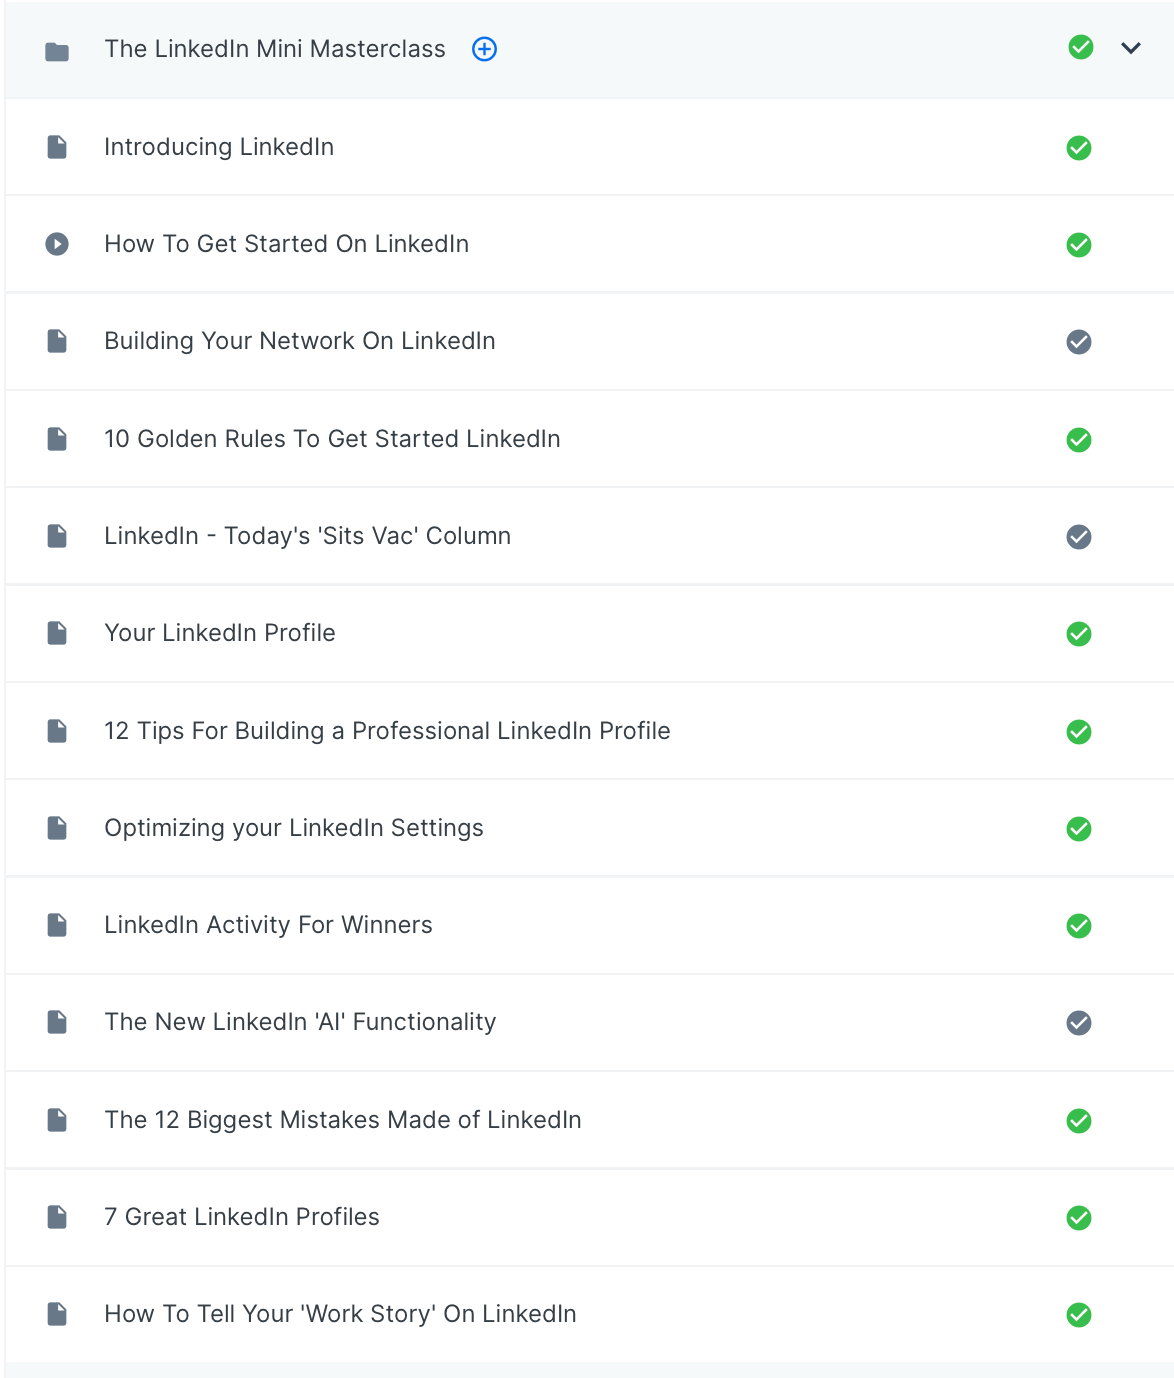The image size is (1174, 1378).
Task: Uncheck the green completion mark for Introducing LinkedIn
Action: (1079, 148)
